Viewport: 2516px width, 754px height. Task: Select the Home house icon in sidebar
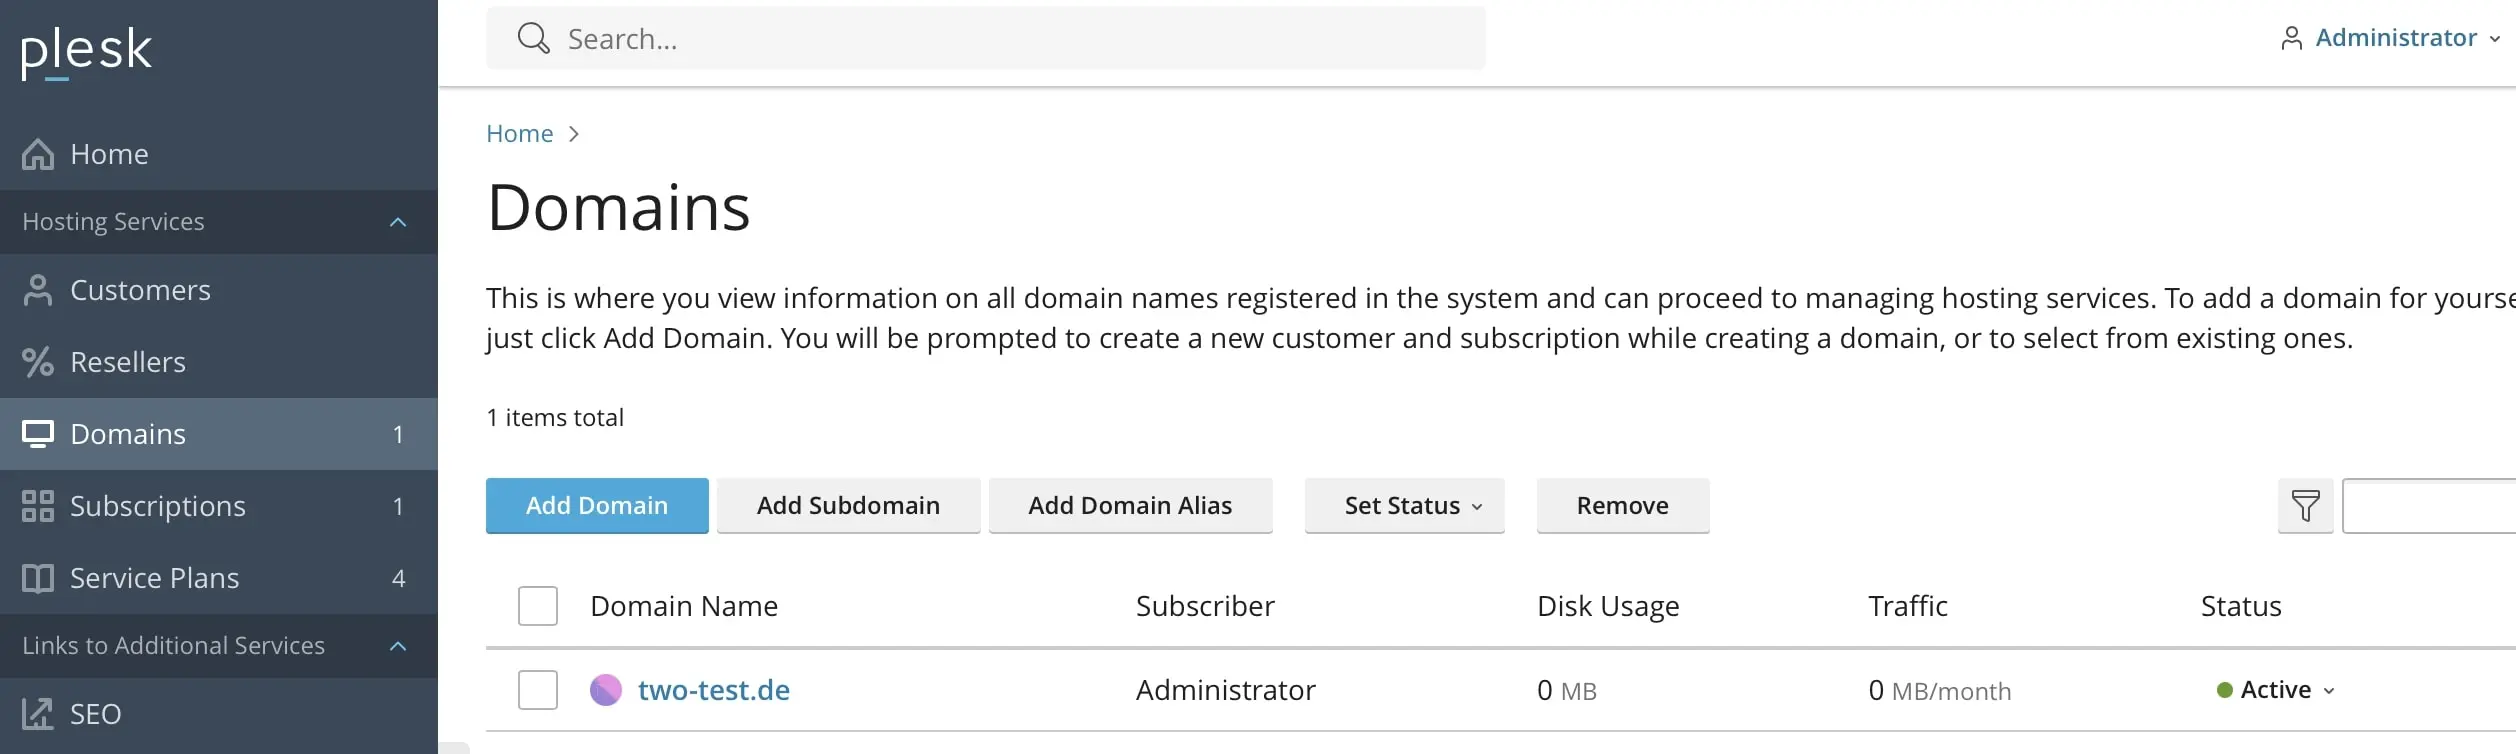[x=37, y=153]
